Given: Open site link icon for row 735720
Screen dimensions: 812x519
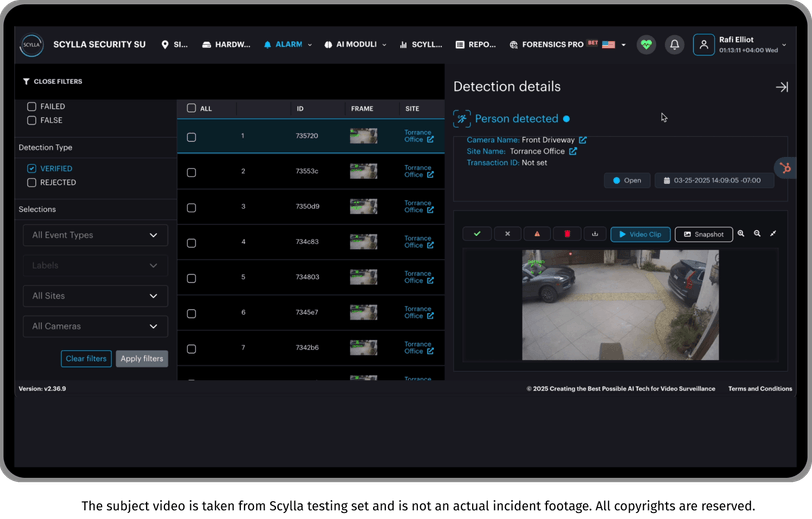Looking at the screenshot, I should 430,139.
